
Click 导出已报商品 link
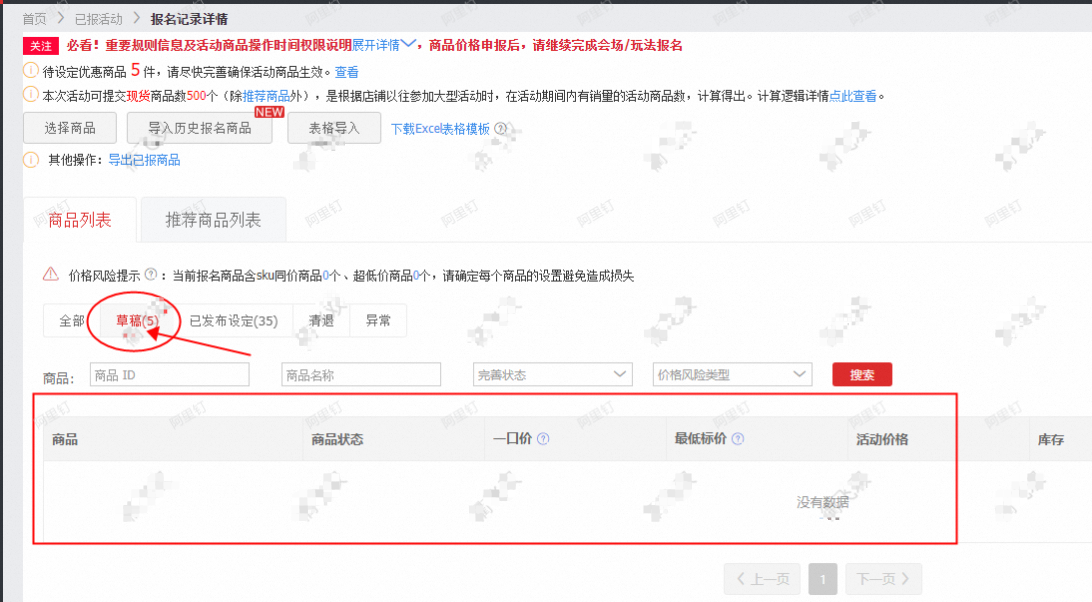(144, 160)
